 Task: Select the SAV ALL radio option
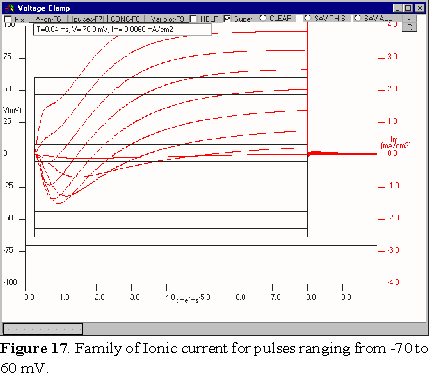[x=357, y=18]
